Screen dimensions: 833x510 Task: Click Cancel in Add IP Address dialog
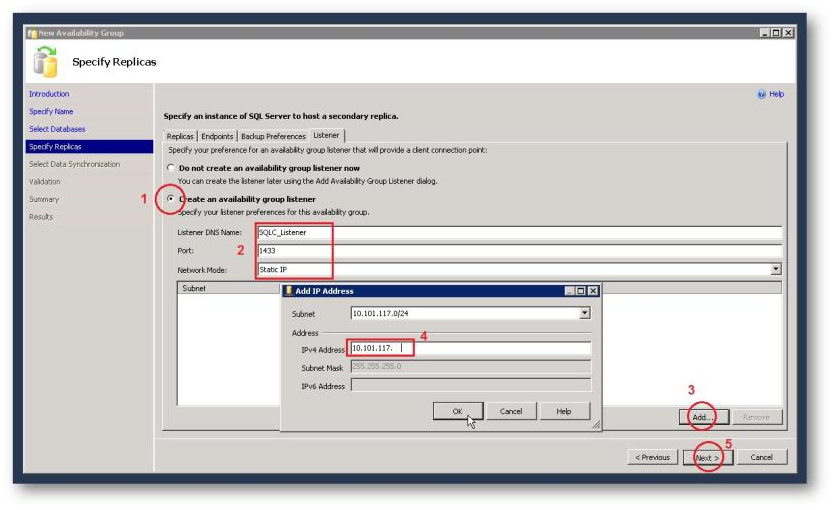point(511,411)
